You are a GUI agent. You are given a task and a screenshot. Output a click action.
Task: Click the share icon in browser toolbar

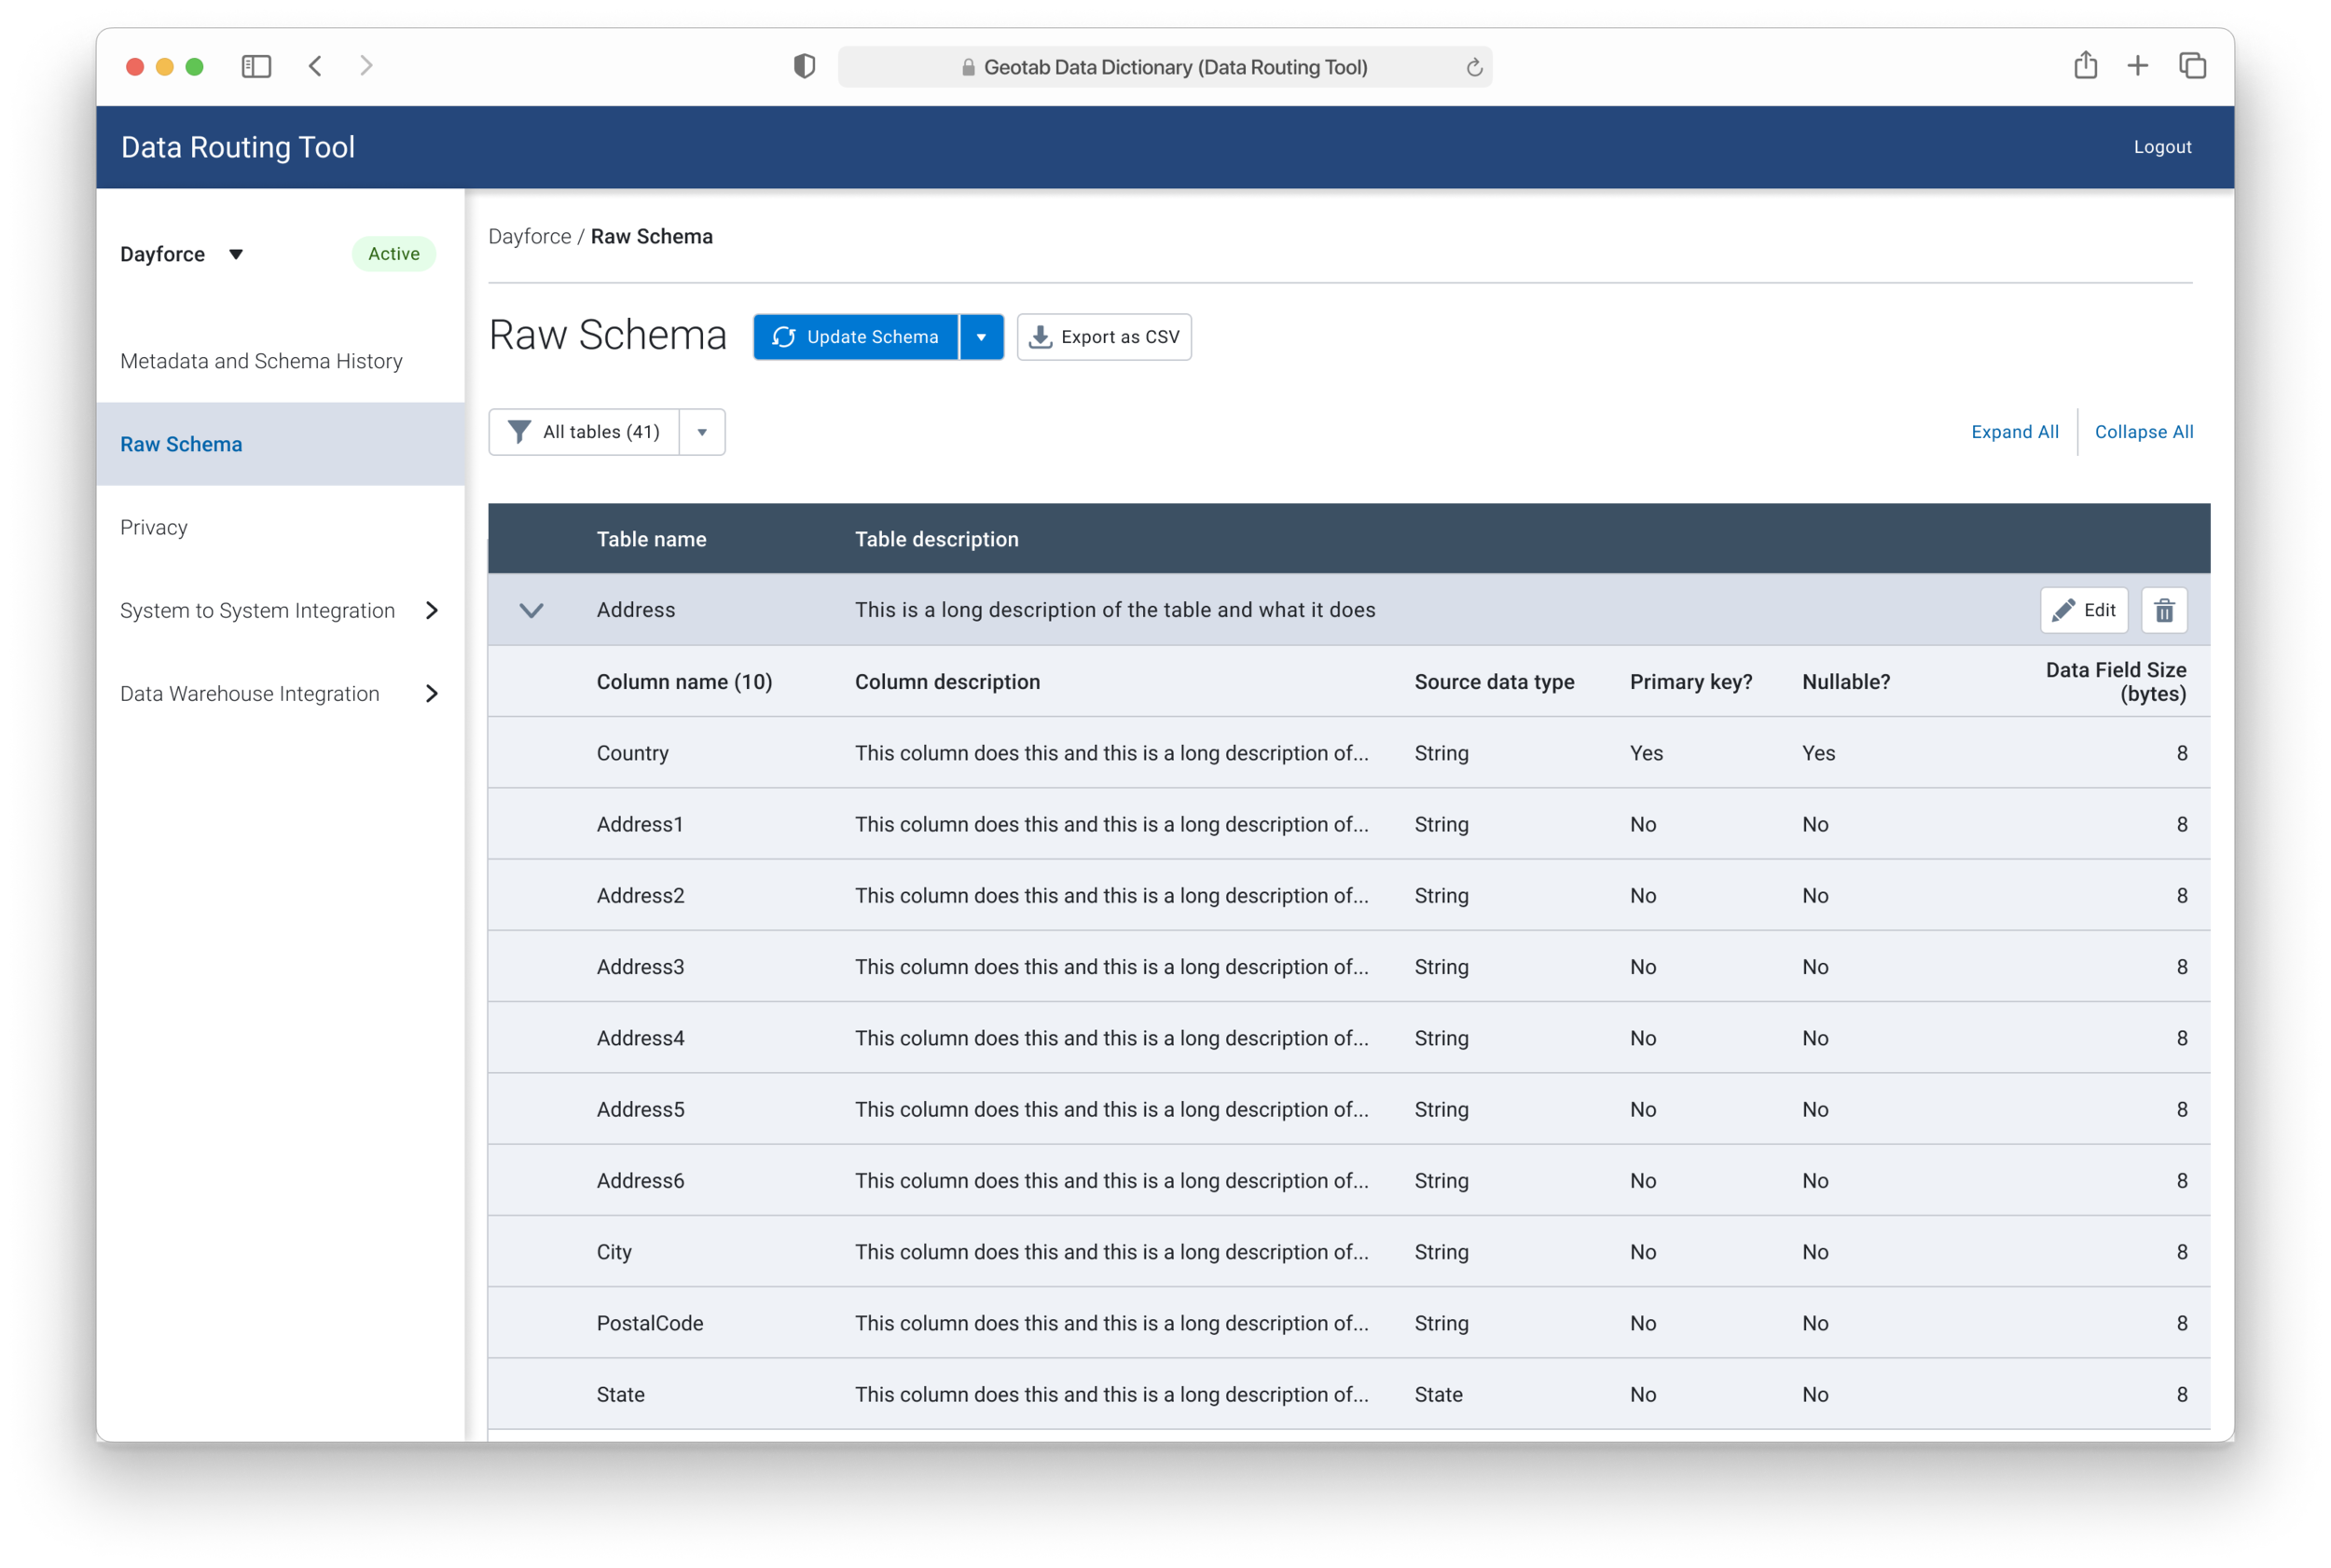tap(2085, 65)
